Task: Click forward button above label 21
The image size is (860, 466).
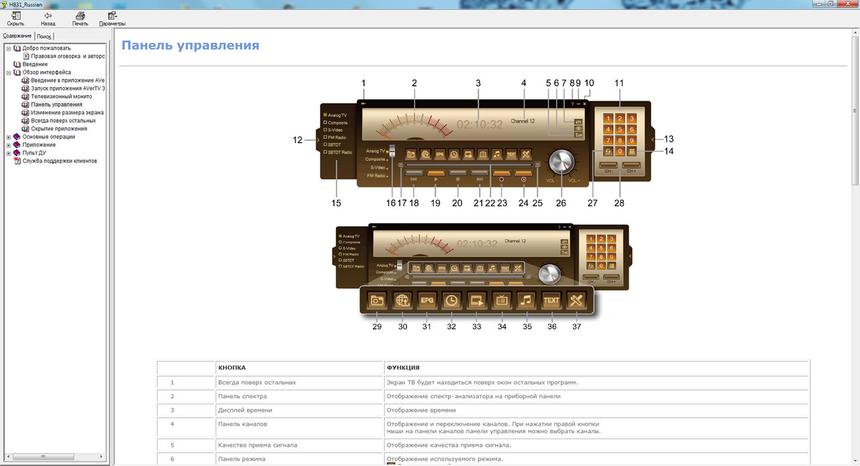Action: click(479, 173)
